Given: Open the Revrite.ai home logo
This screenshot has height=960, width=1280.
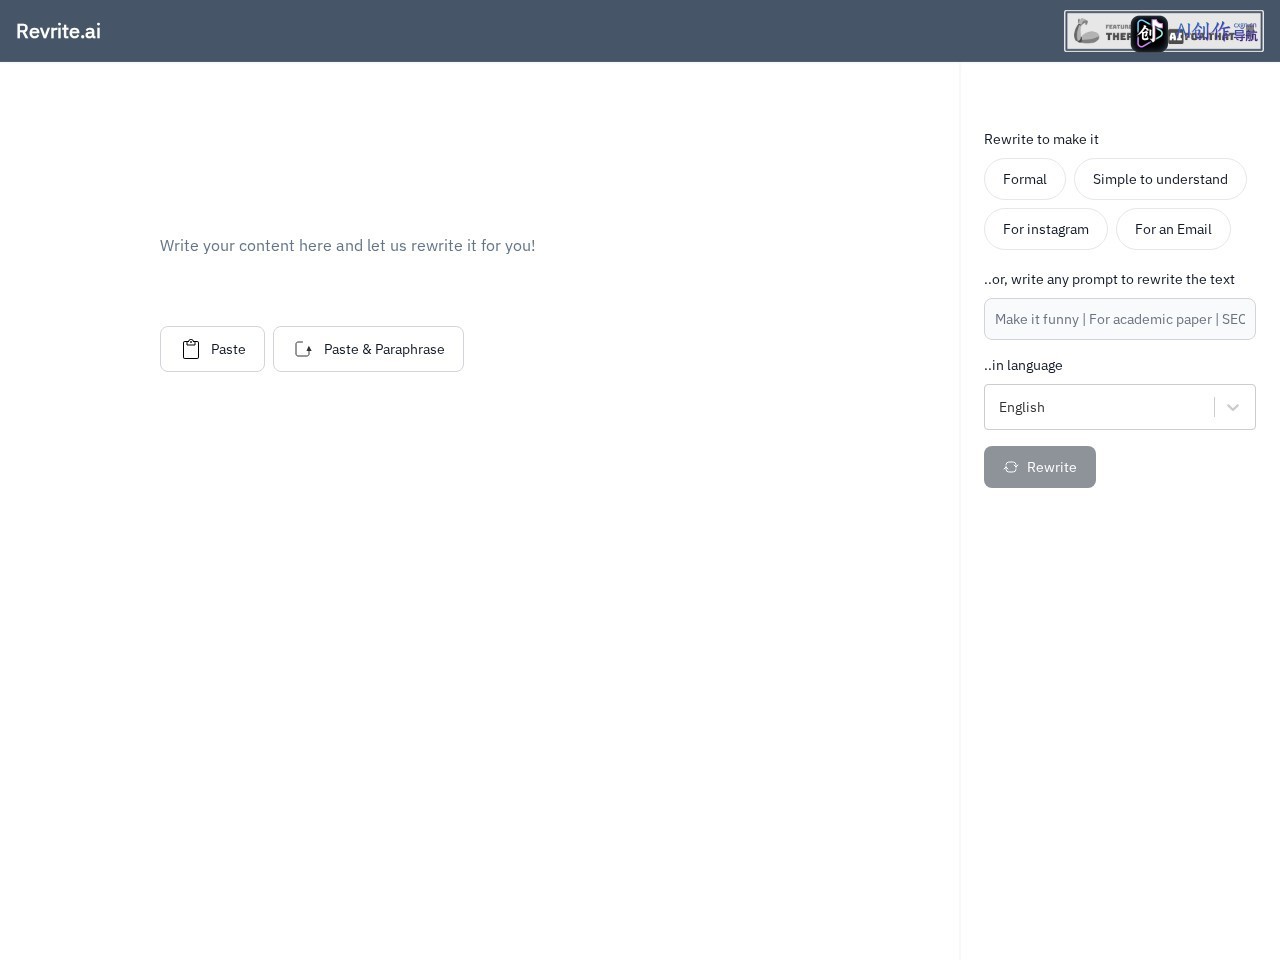Looking at the screenshot, I should click(58, 31).
